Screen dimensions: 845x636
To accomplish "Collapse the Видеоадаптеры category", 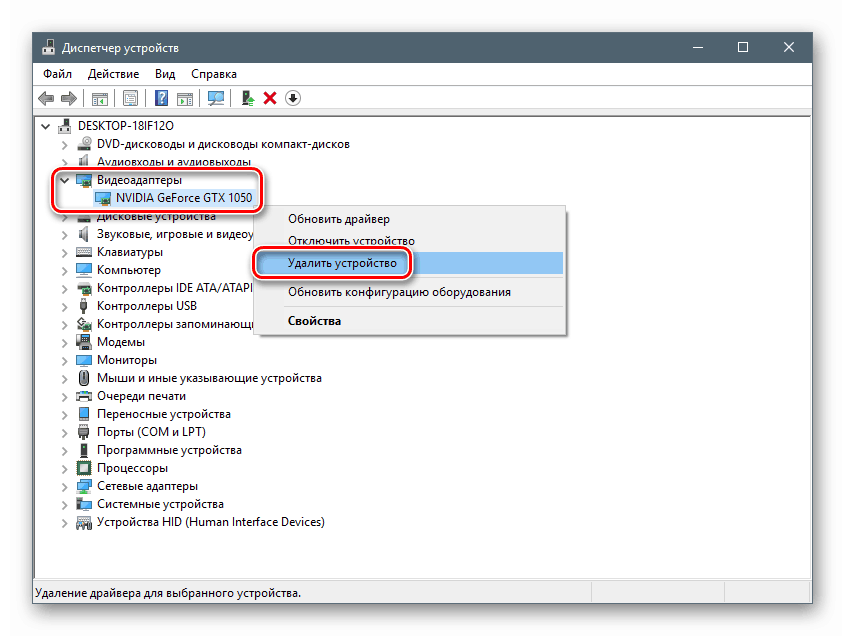I will [64, 179].
